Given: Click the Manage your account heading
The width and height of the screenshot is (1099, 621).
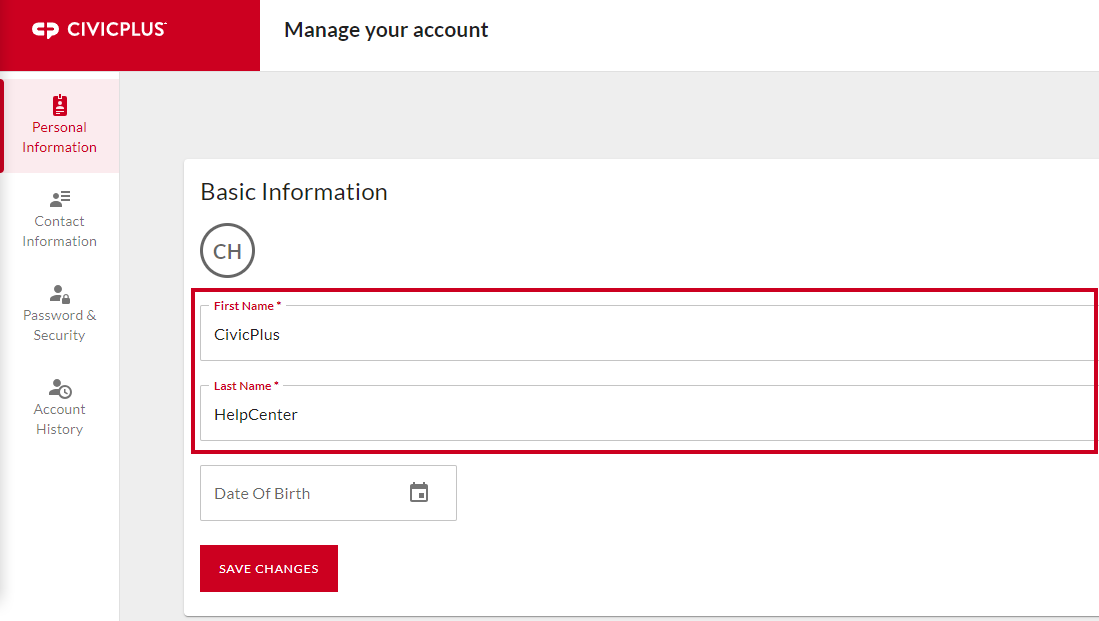Looking at the screenshot, I should 386,30.
